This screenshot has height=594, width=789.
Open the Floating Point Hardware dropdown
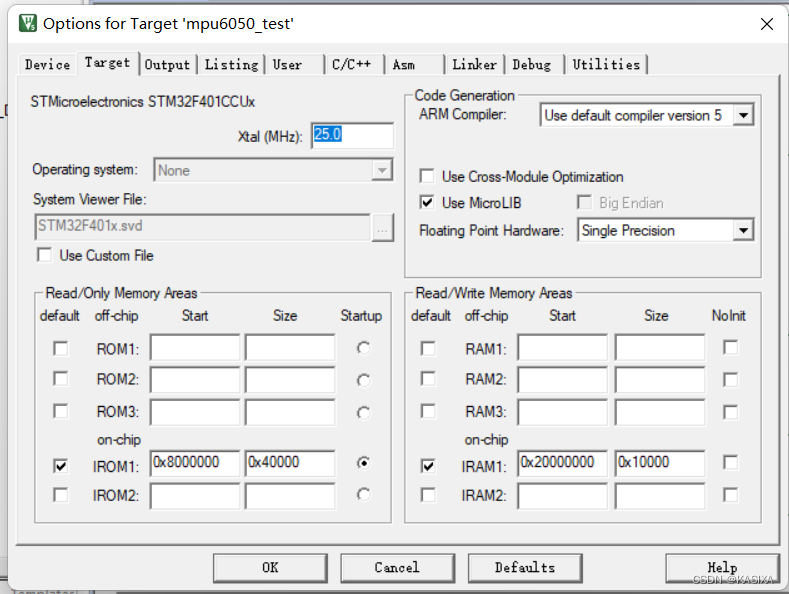point(743,231)
